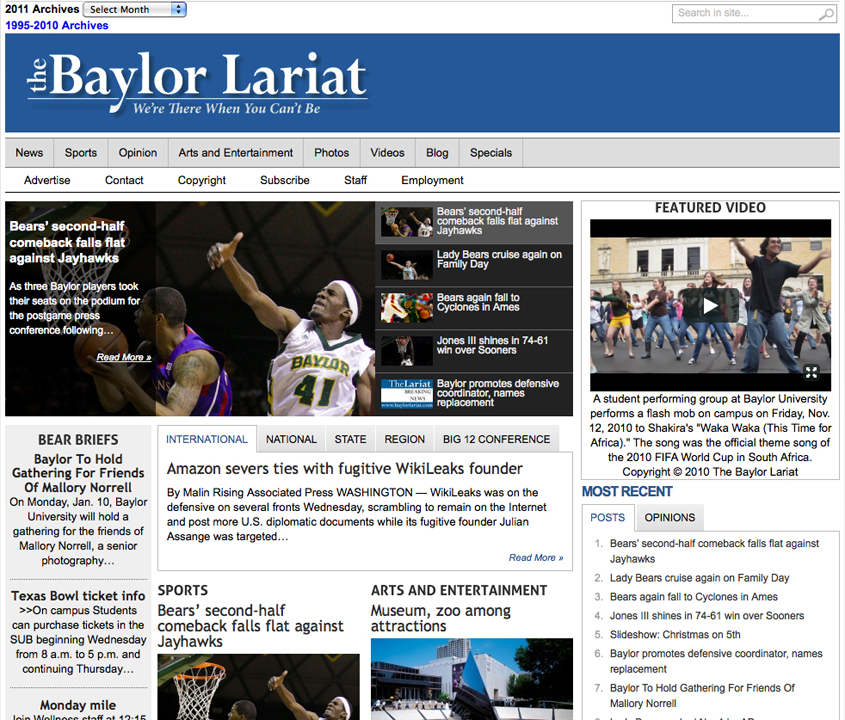Open Arts and Entertainment menu item
The width and height of the screenshot is (845, 720).
click(x=236, y=153)
